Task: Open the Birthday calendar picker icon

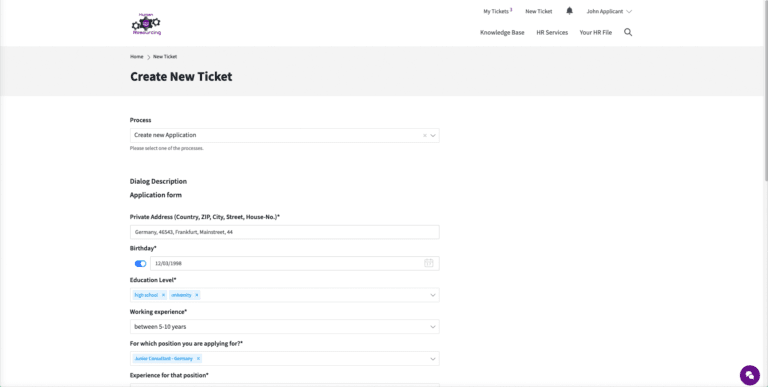Action: point(429,263)
